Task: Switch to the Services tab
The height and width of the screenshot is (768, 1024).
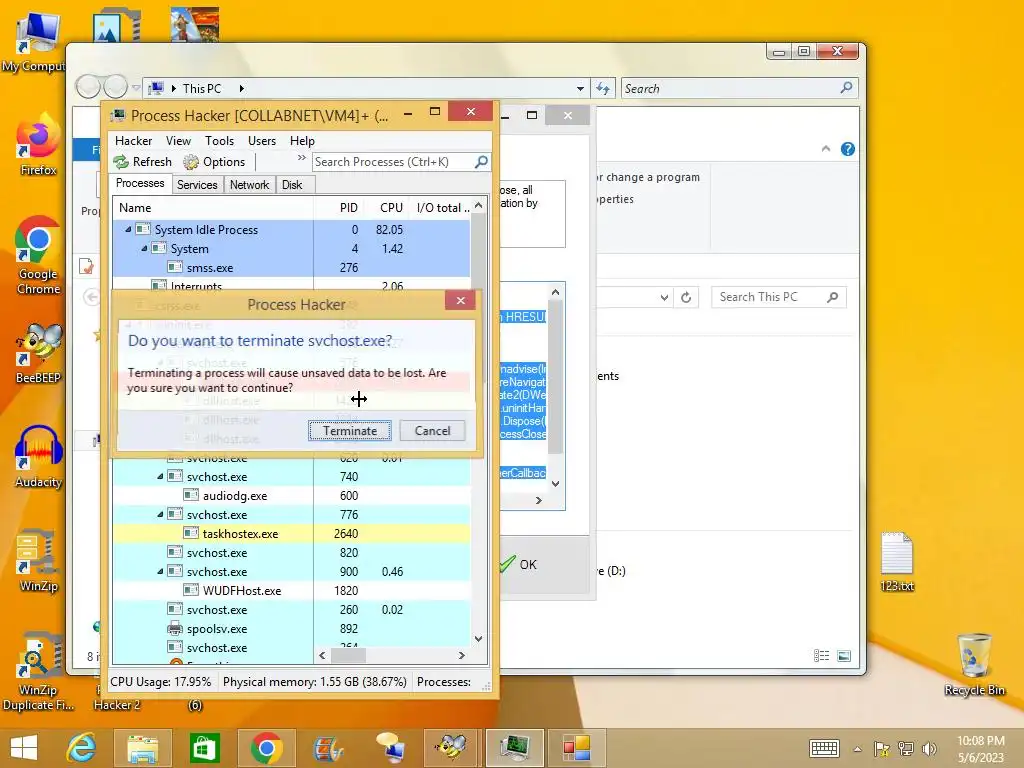Action: [x=197, y=185]
